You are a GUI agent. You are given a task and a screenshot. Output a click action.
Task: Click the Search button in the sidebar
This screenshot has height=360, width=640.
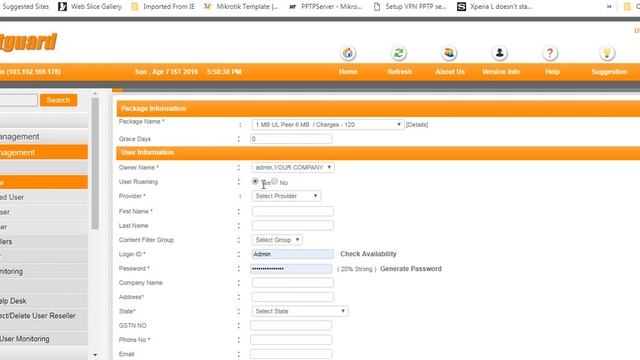pyautogui.click(x=58, y=100)
